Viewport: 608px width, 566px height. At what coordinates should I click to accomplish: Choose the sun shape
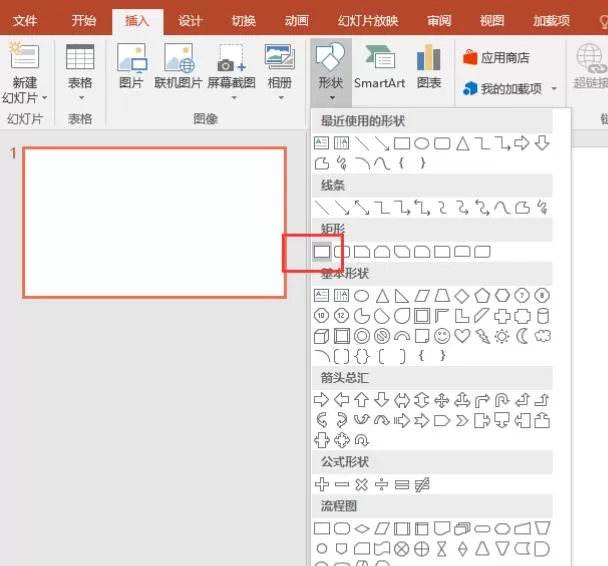[502, 336]
